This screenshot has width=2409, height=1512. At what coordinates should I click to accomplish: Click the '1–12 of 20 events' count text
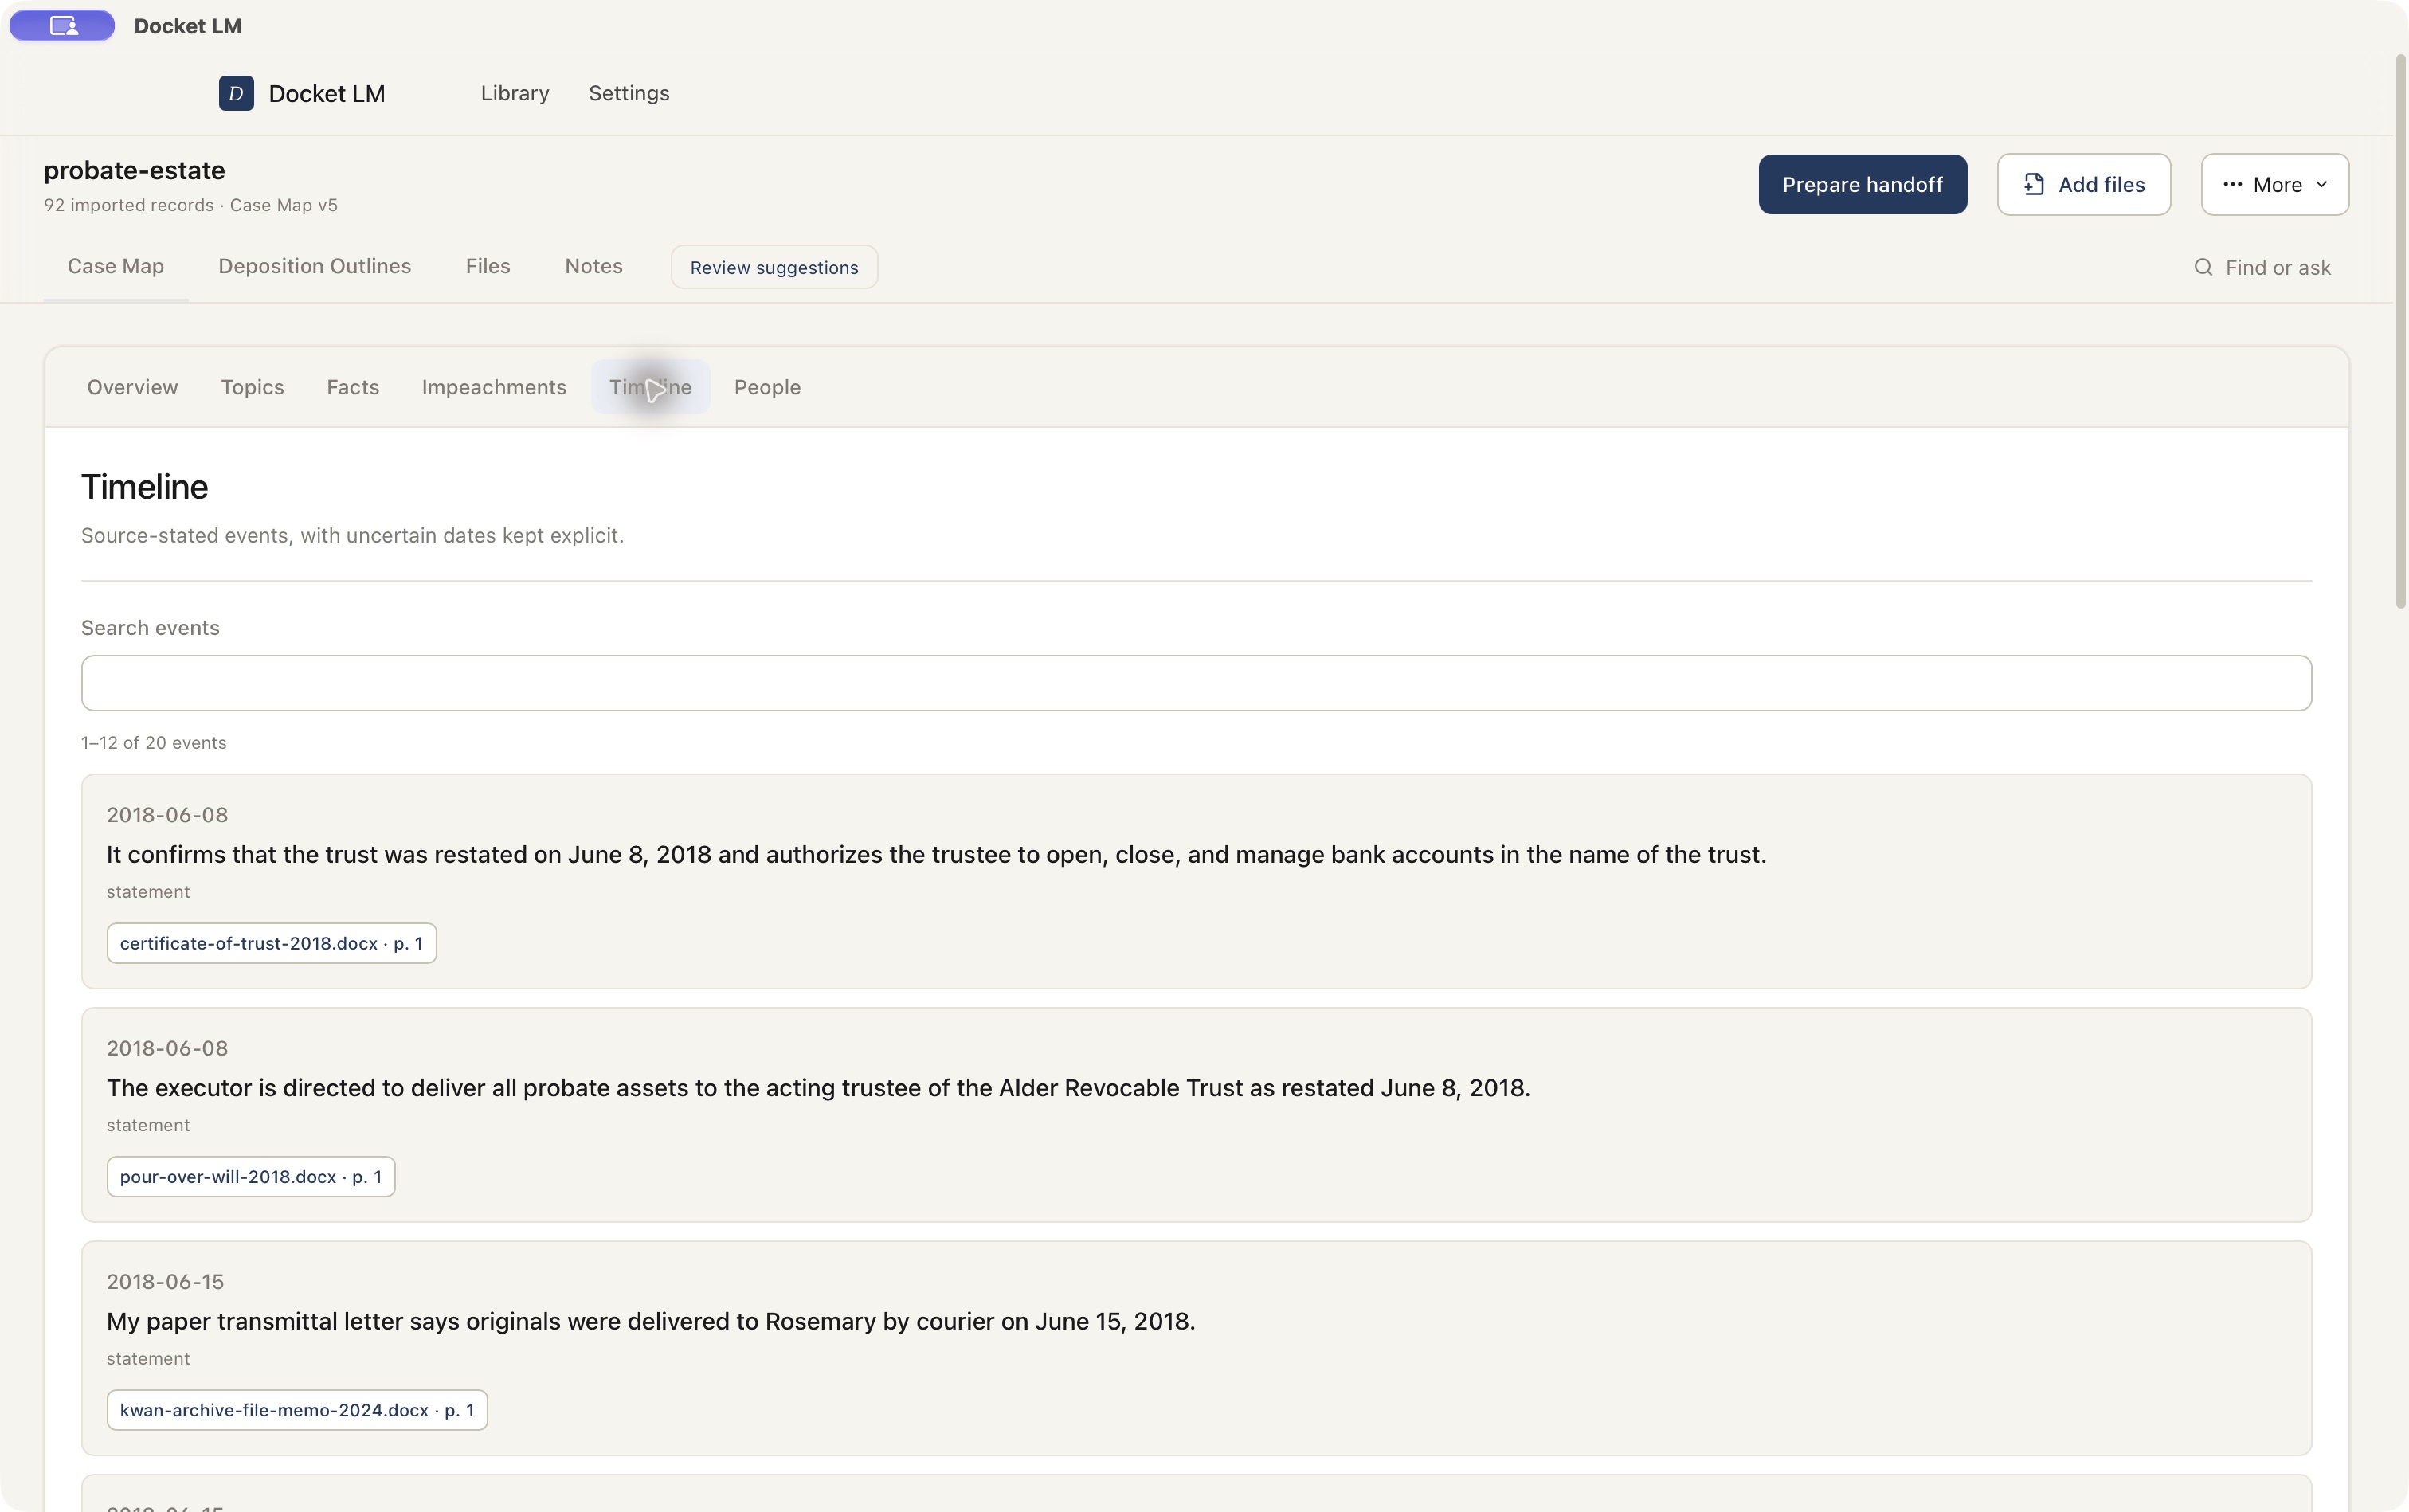[x=154, y=743]
